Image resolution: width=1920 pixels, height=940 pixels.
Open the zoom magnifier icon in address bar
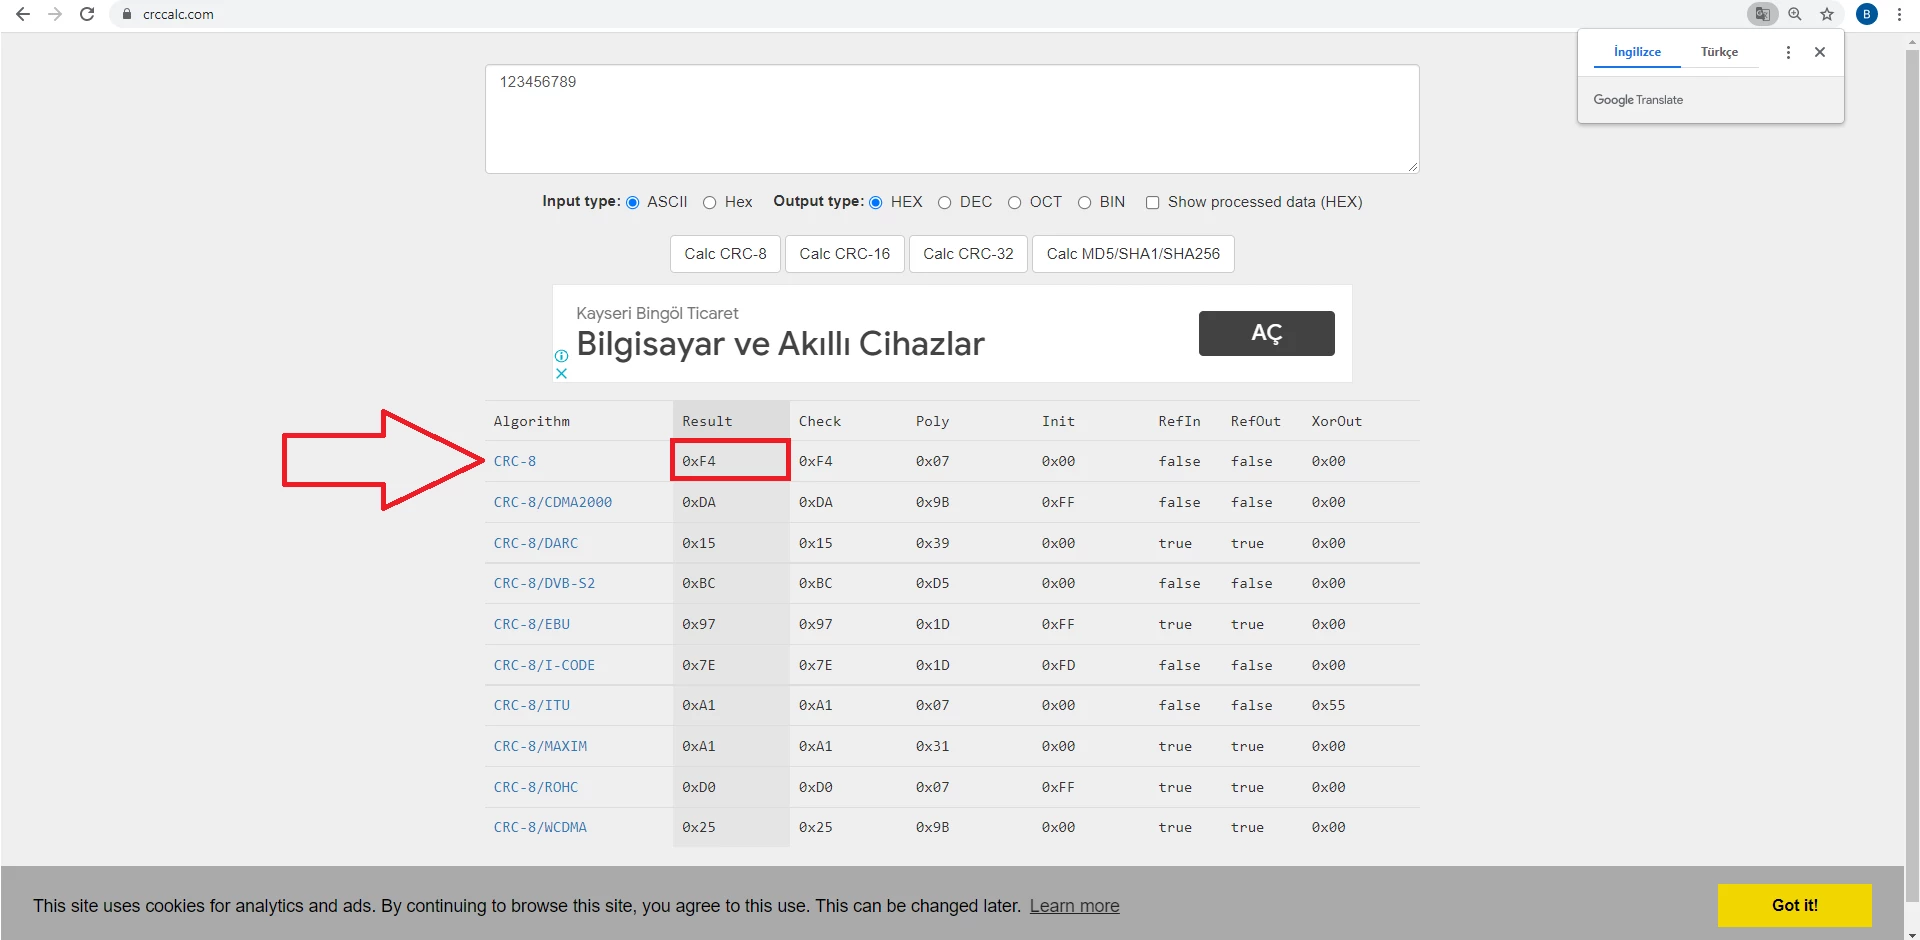[1795, 14]
